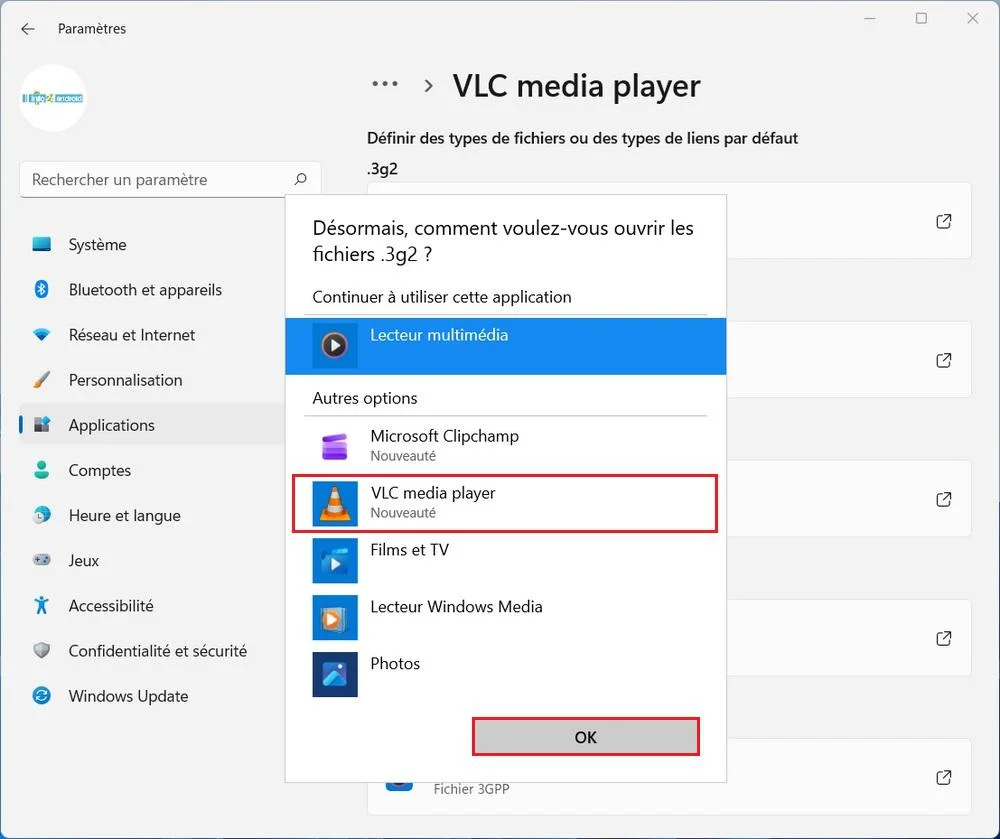1000x839 pixels.
Task: Open Confidentialité et sécurité settings
Action: click(152, 651)
